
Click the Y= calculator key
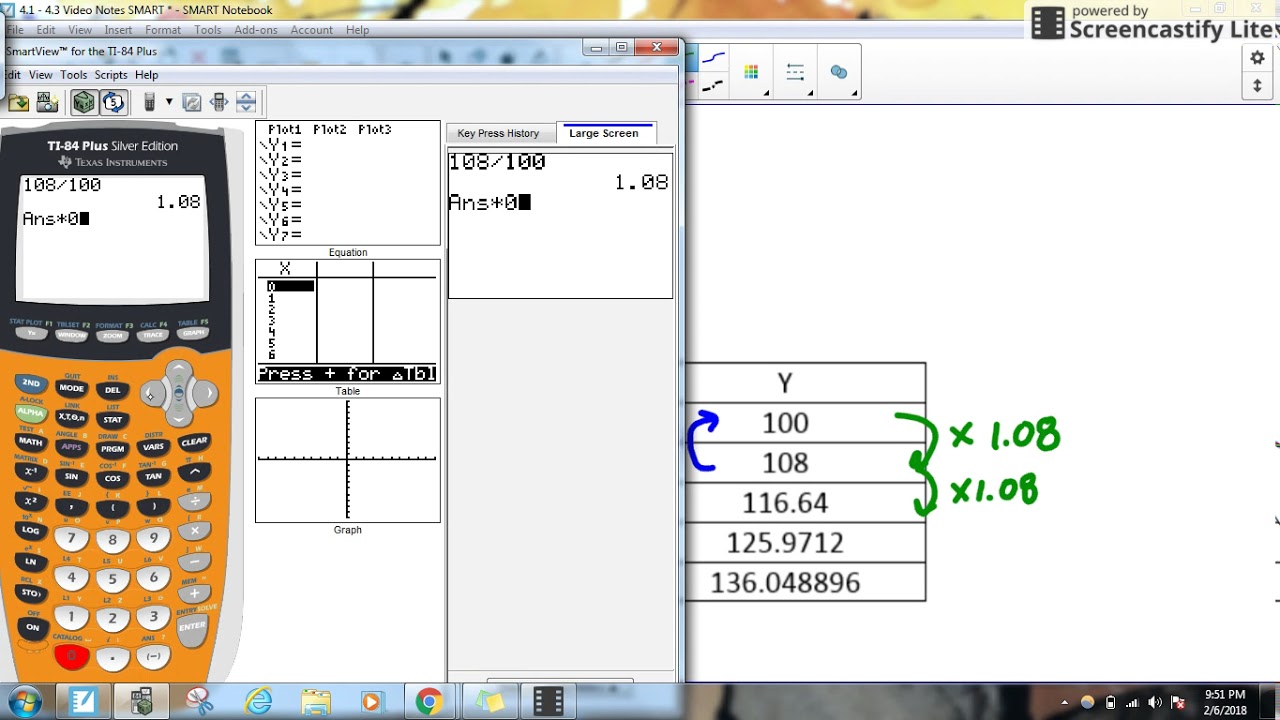click(32, 334)
